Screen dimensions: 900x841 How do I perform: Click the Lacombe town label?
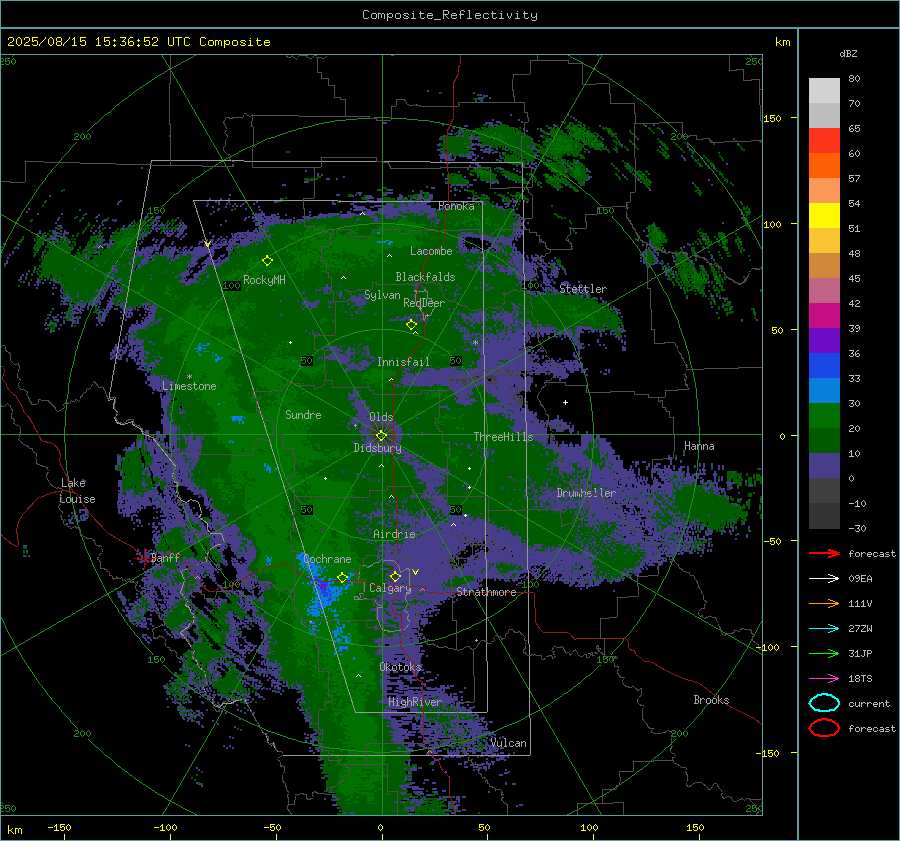pos(431,251)
